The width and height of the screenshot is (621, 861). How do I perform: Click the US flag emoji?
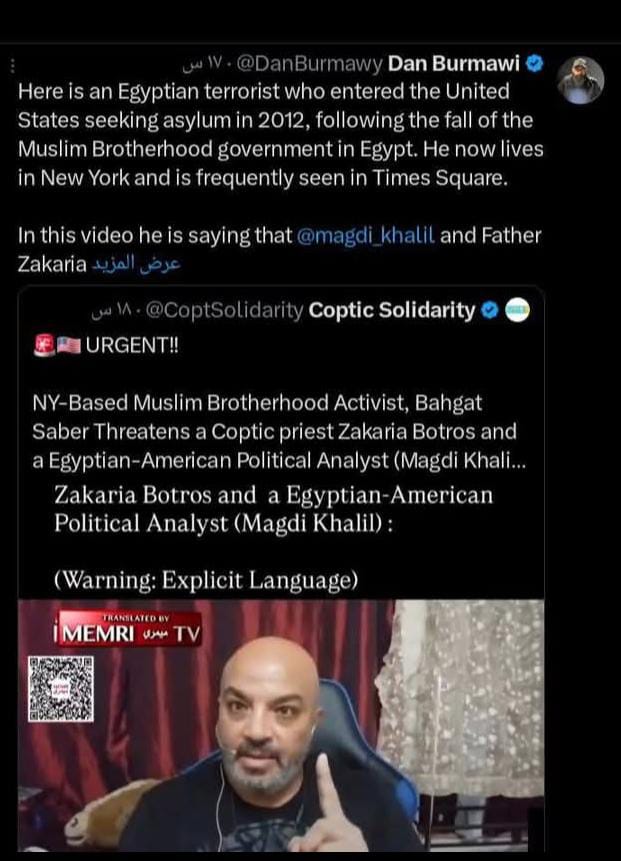[x=69, y=345]
